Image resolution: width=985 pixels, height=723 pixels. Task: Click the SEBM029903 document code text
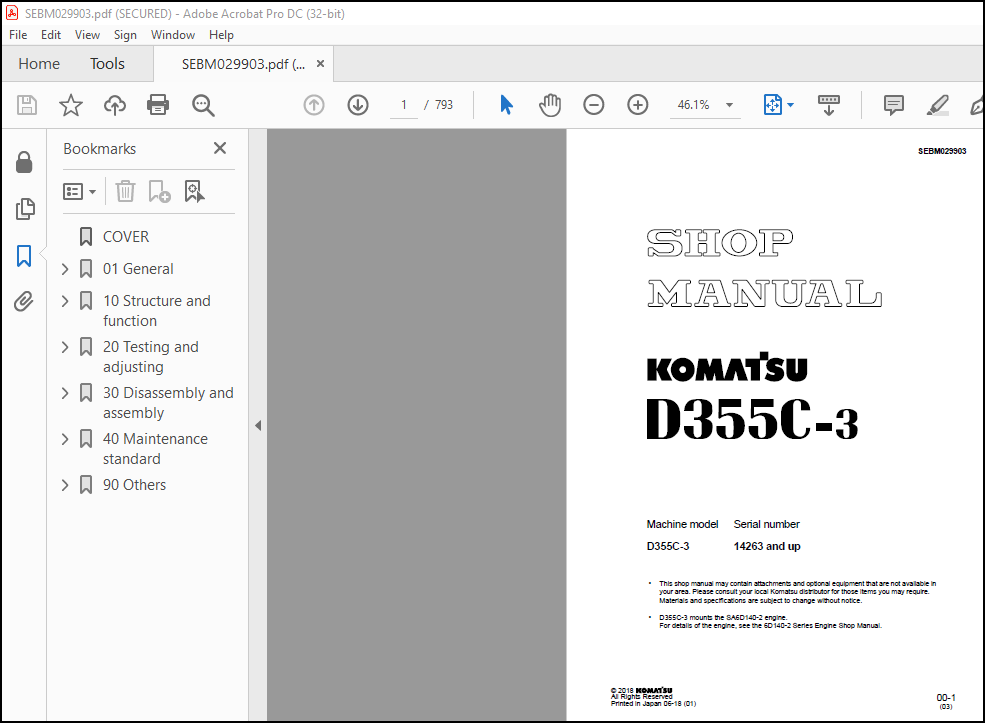coord(942,151)
